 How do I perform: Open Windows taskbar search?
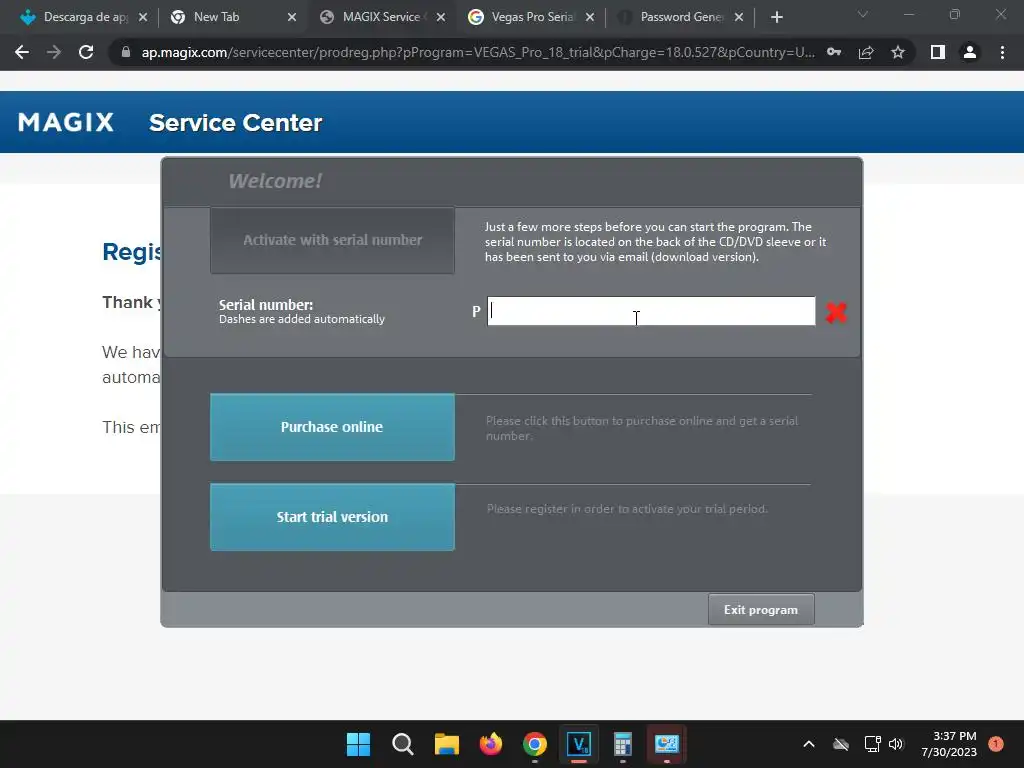[403, 744]
